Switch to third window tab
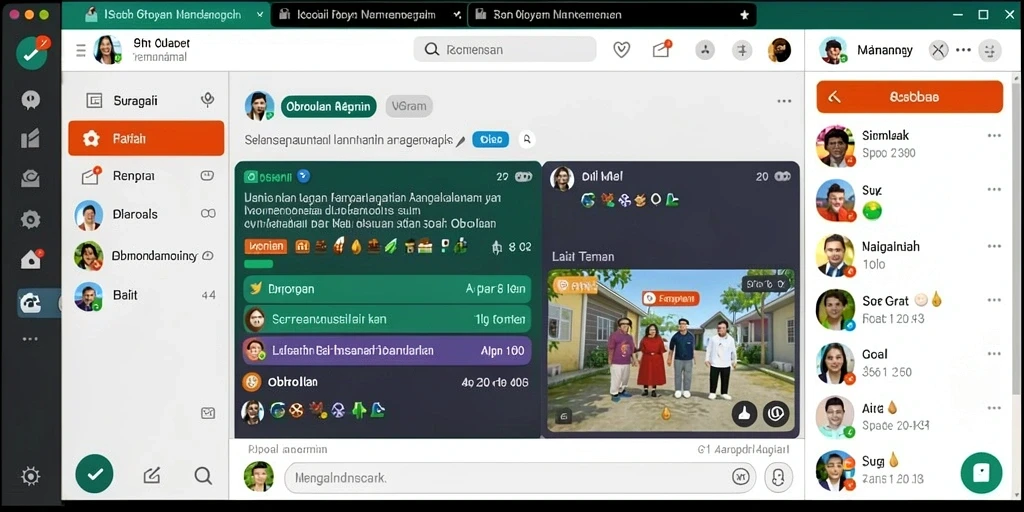1024x512 pixels. point(612,15)
